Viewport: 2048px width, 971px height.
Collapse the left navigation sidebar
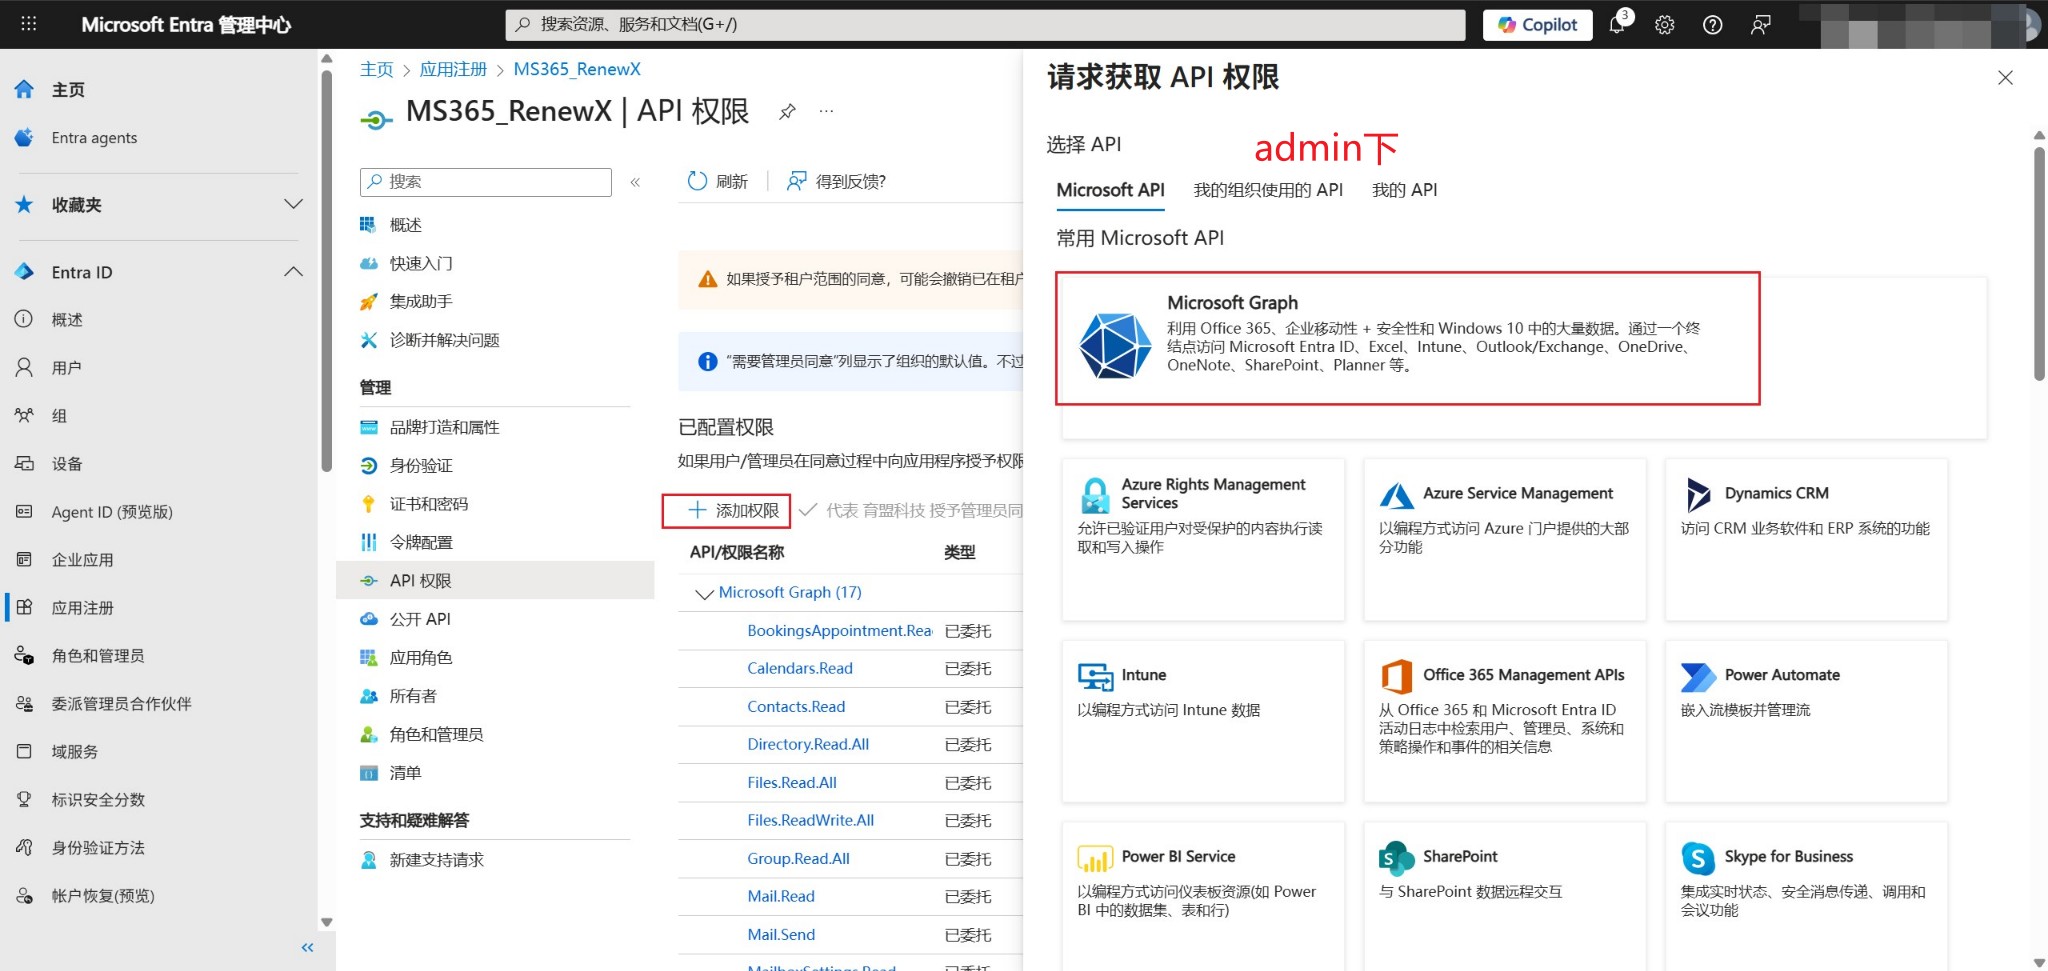coord(307,947)
